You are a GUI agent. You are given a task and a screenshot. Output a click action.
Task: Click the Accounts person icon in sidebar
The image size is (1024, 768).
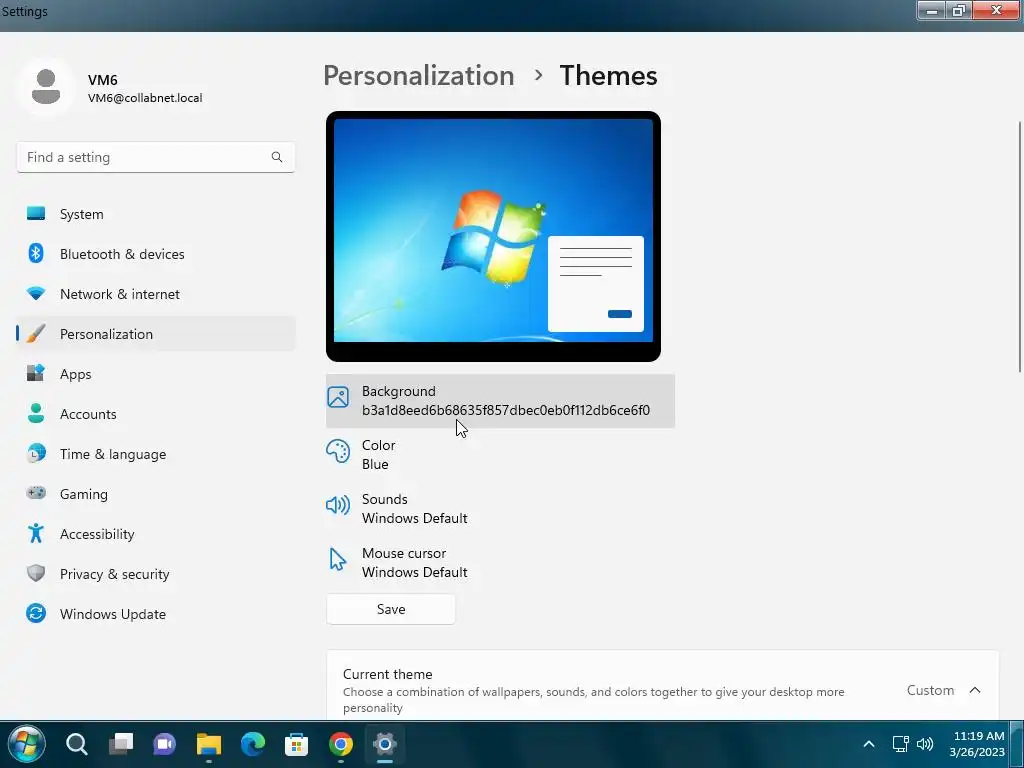point(36,413)
